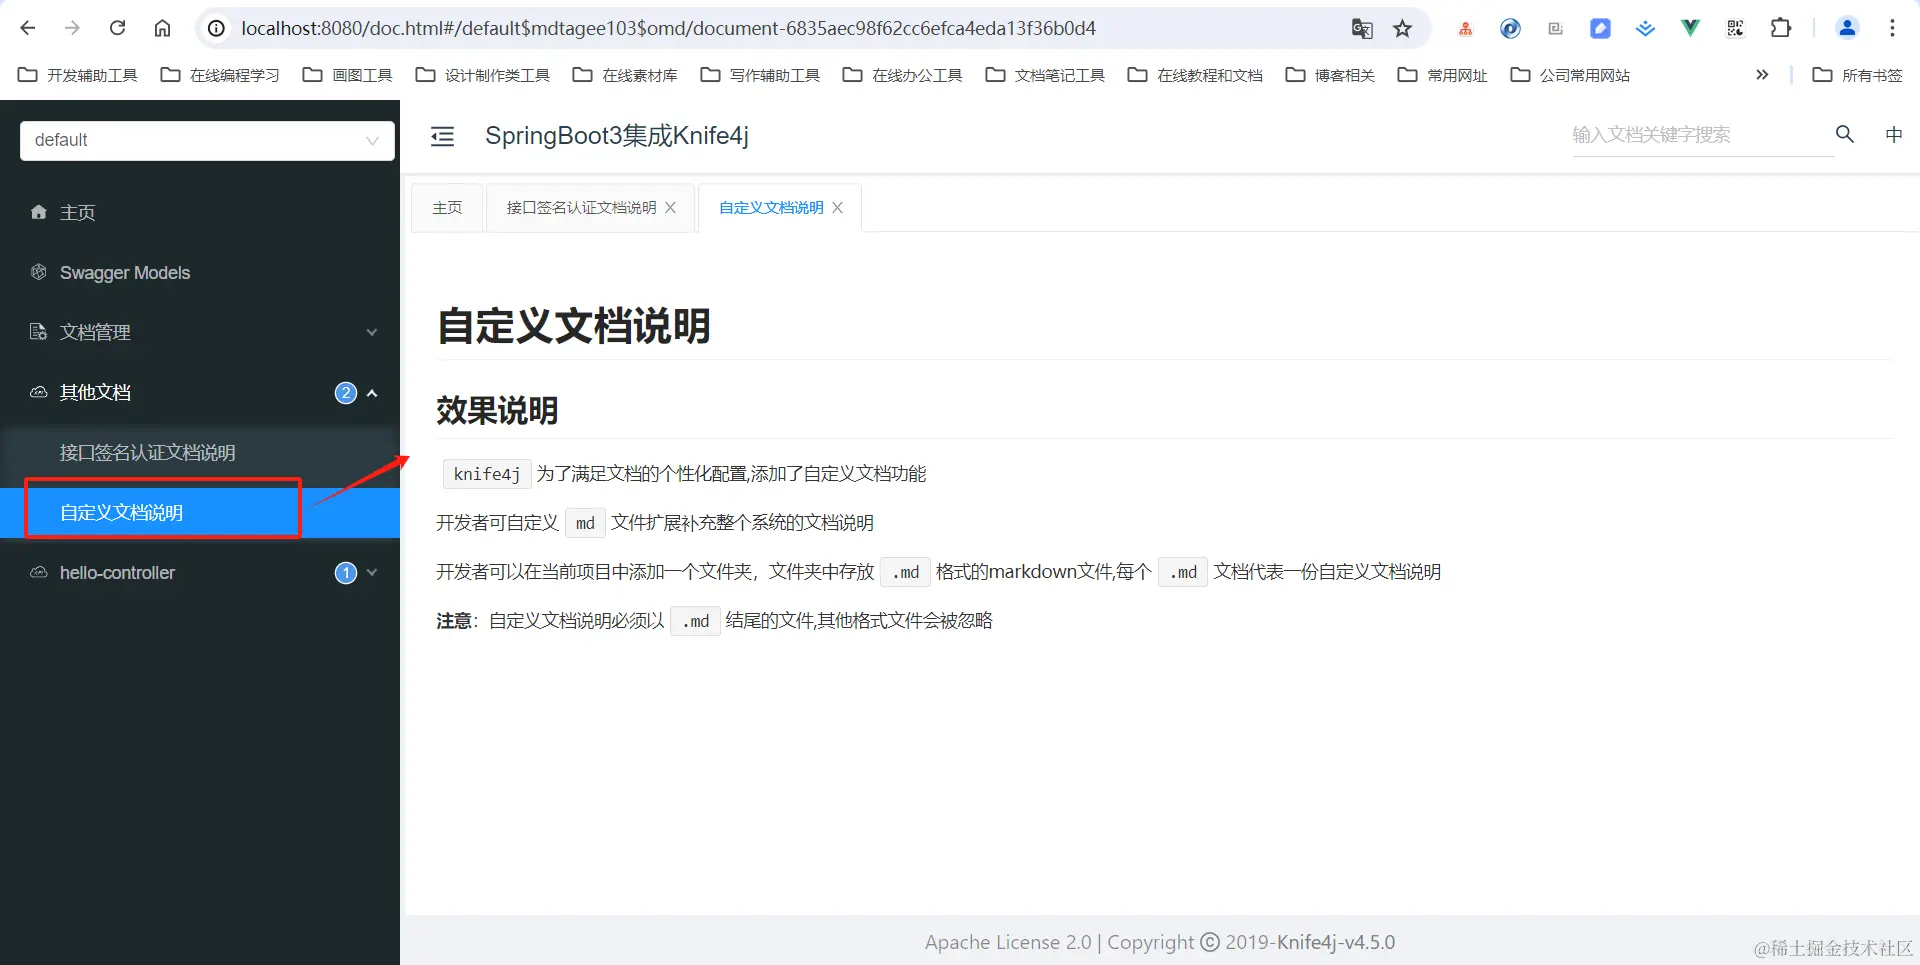Image resolution: width=1920 pixels, height=965 pixels.
Task: Toggle the bookmark star for this page
Action: (x=1403, y=28)
